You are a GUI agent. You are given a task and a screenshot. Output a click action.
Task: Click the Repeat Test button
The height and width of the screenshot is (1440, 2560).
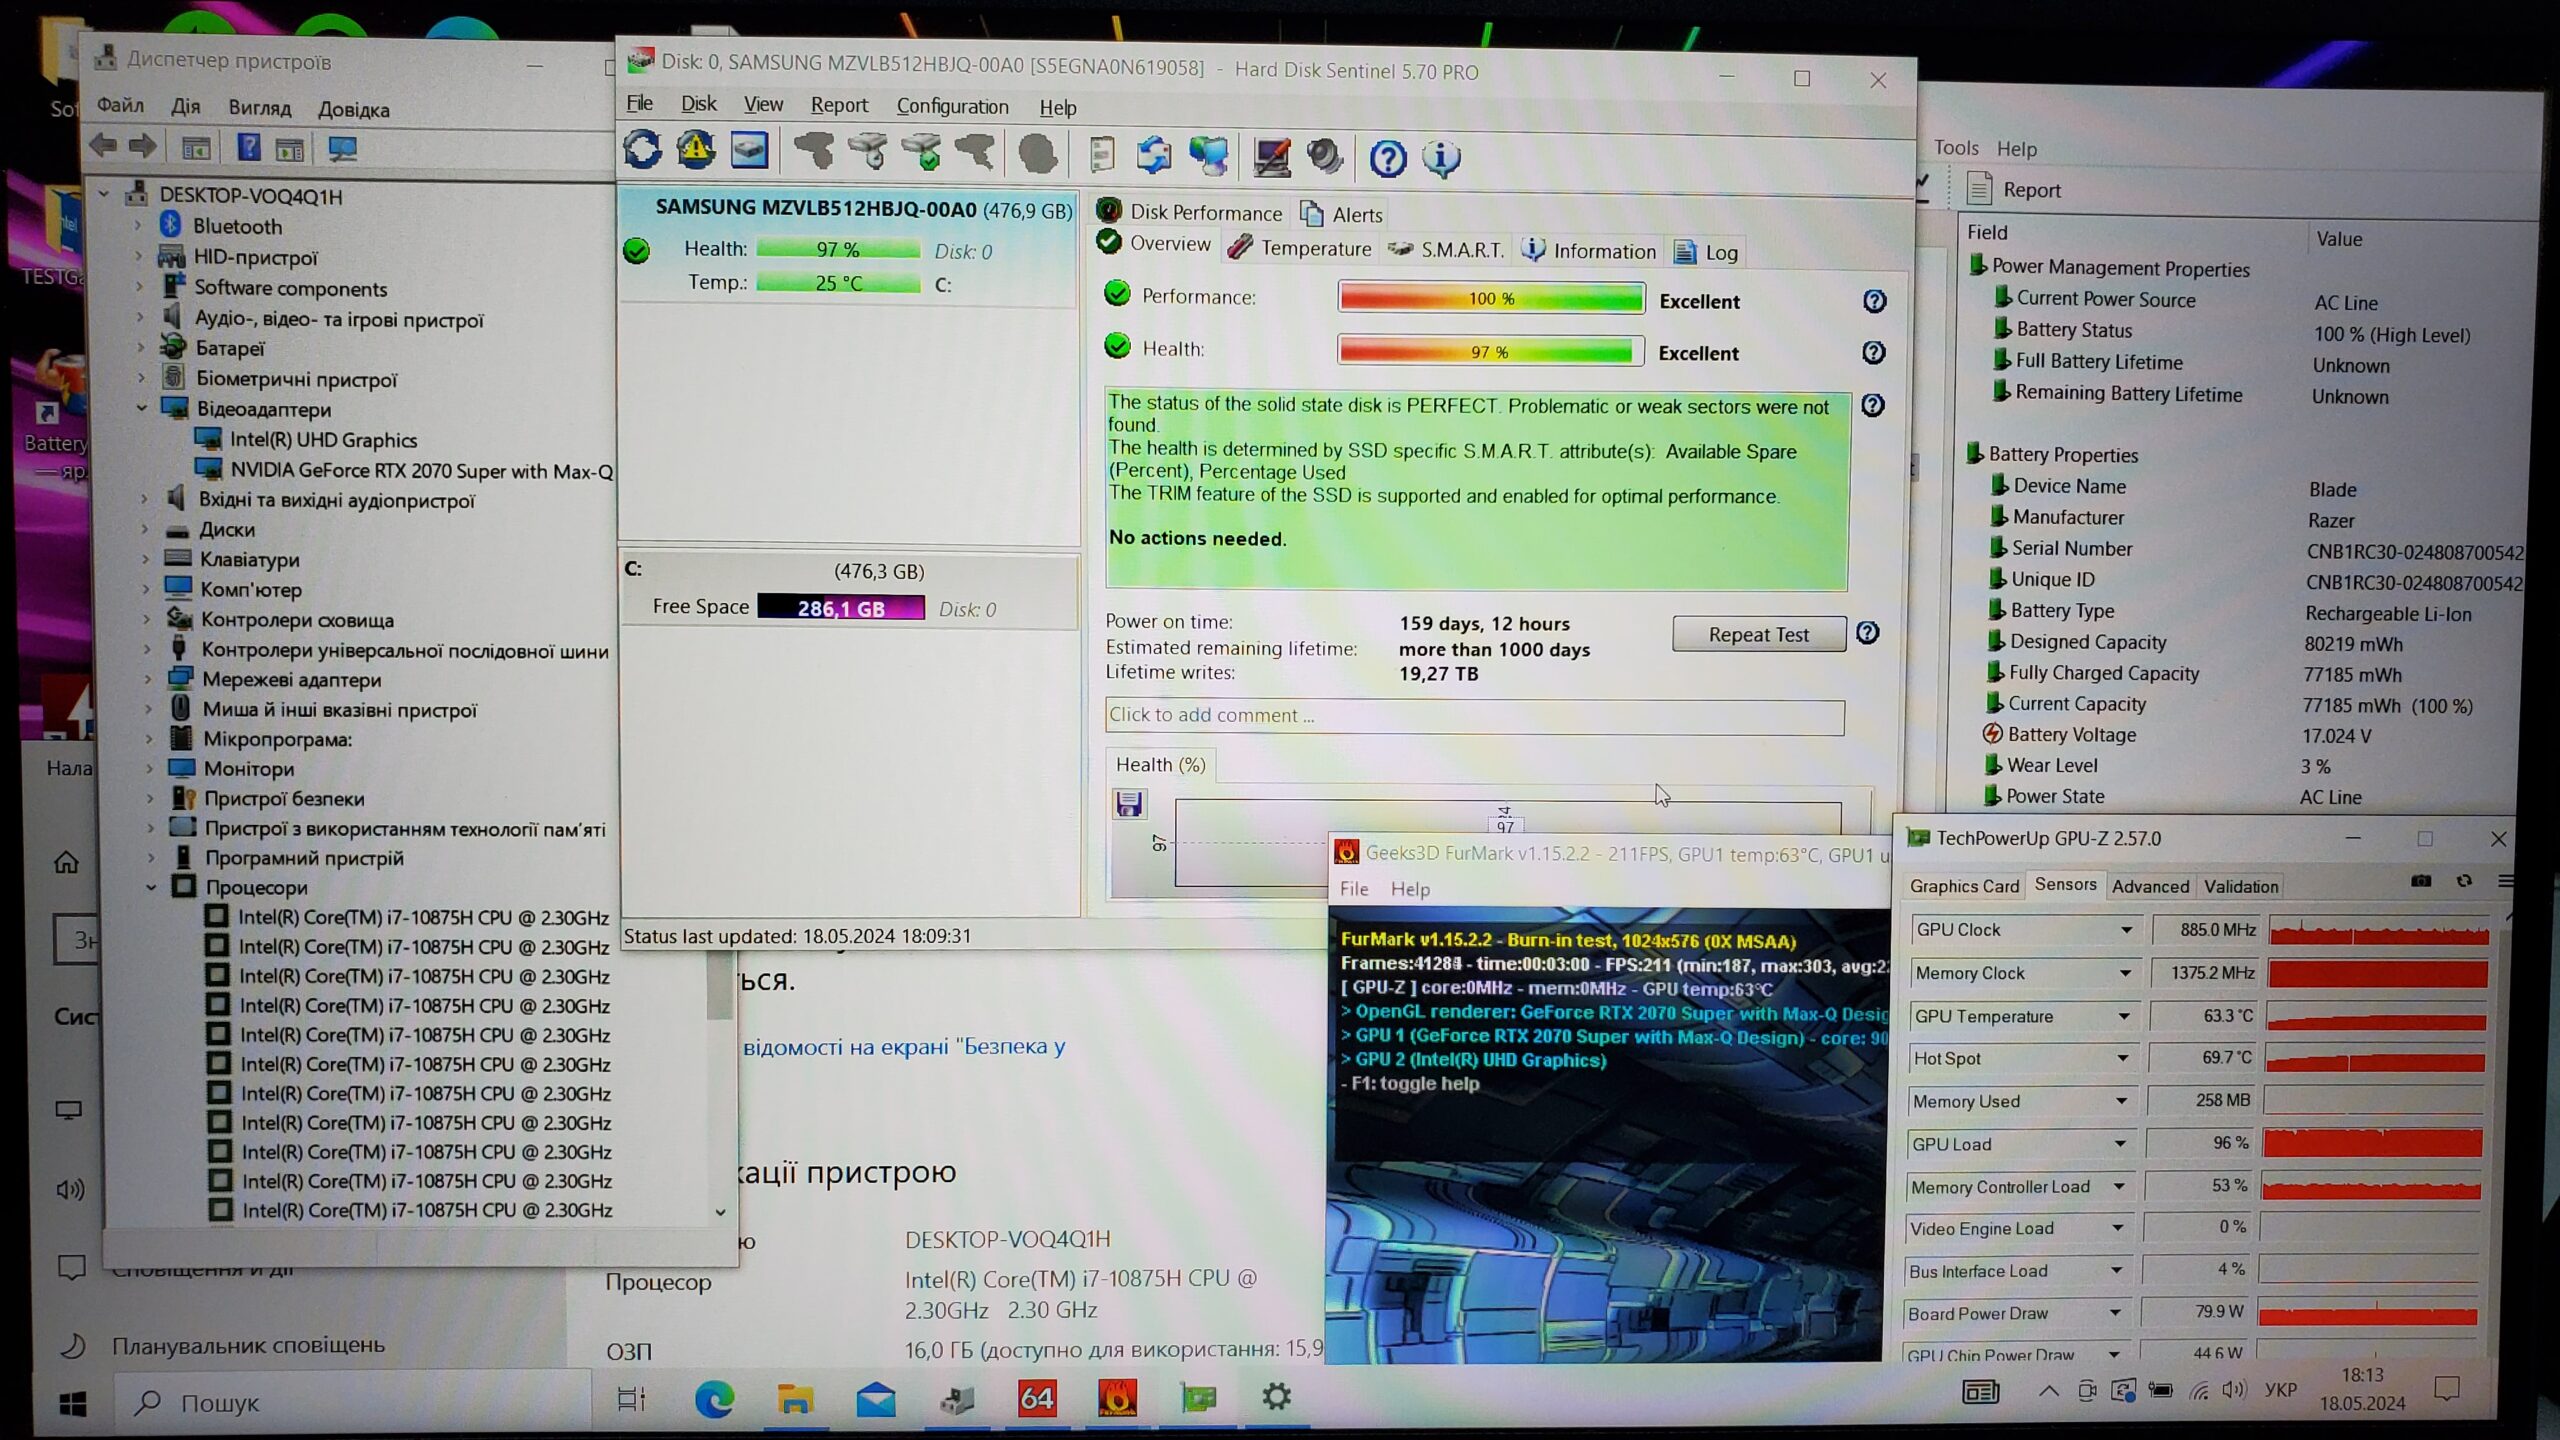click(x=1758, y=634)
